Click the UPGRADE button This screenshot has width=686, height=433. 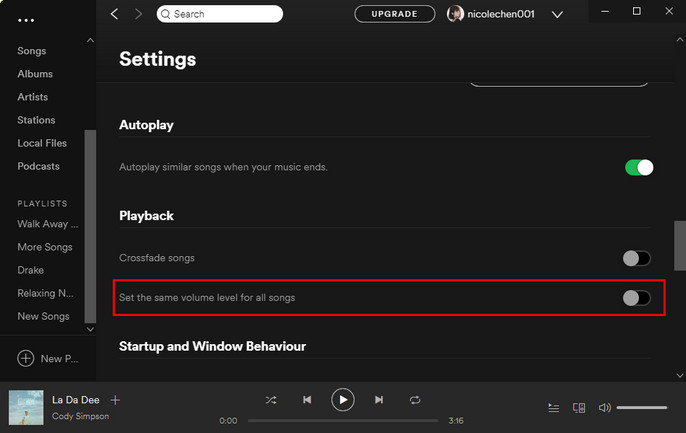pyautogui.click(x=395, y=14)
